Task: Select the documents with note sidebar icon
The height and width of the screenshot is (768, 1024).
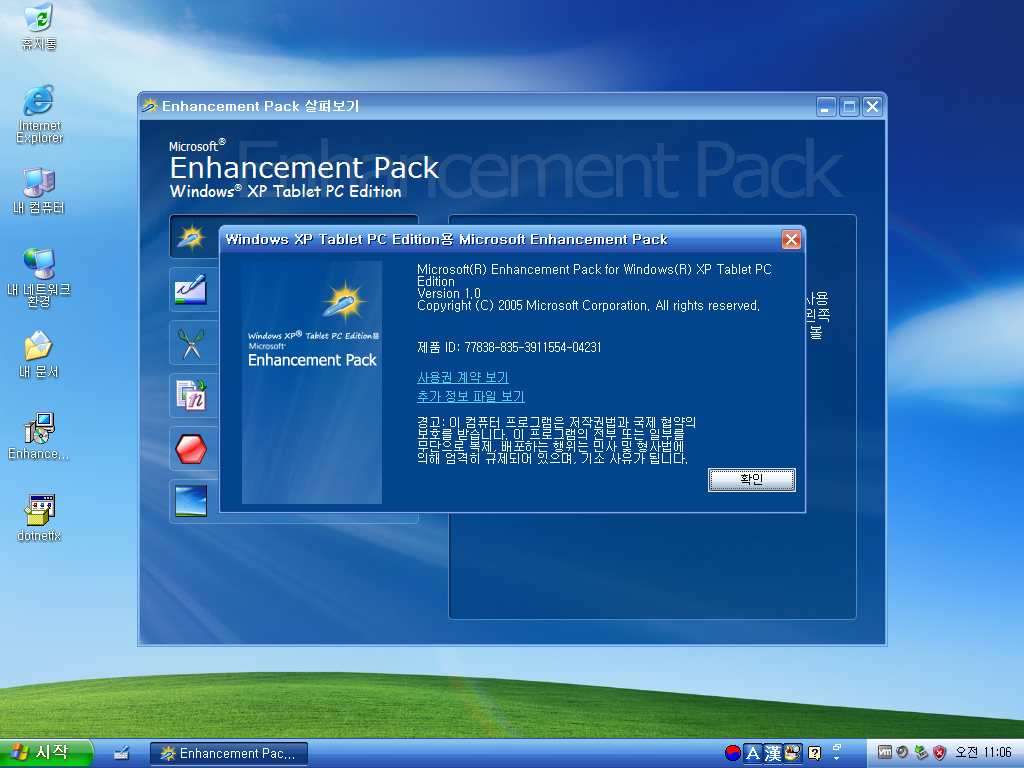Action: point(191,396)
